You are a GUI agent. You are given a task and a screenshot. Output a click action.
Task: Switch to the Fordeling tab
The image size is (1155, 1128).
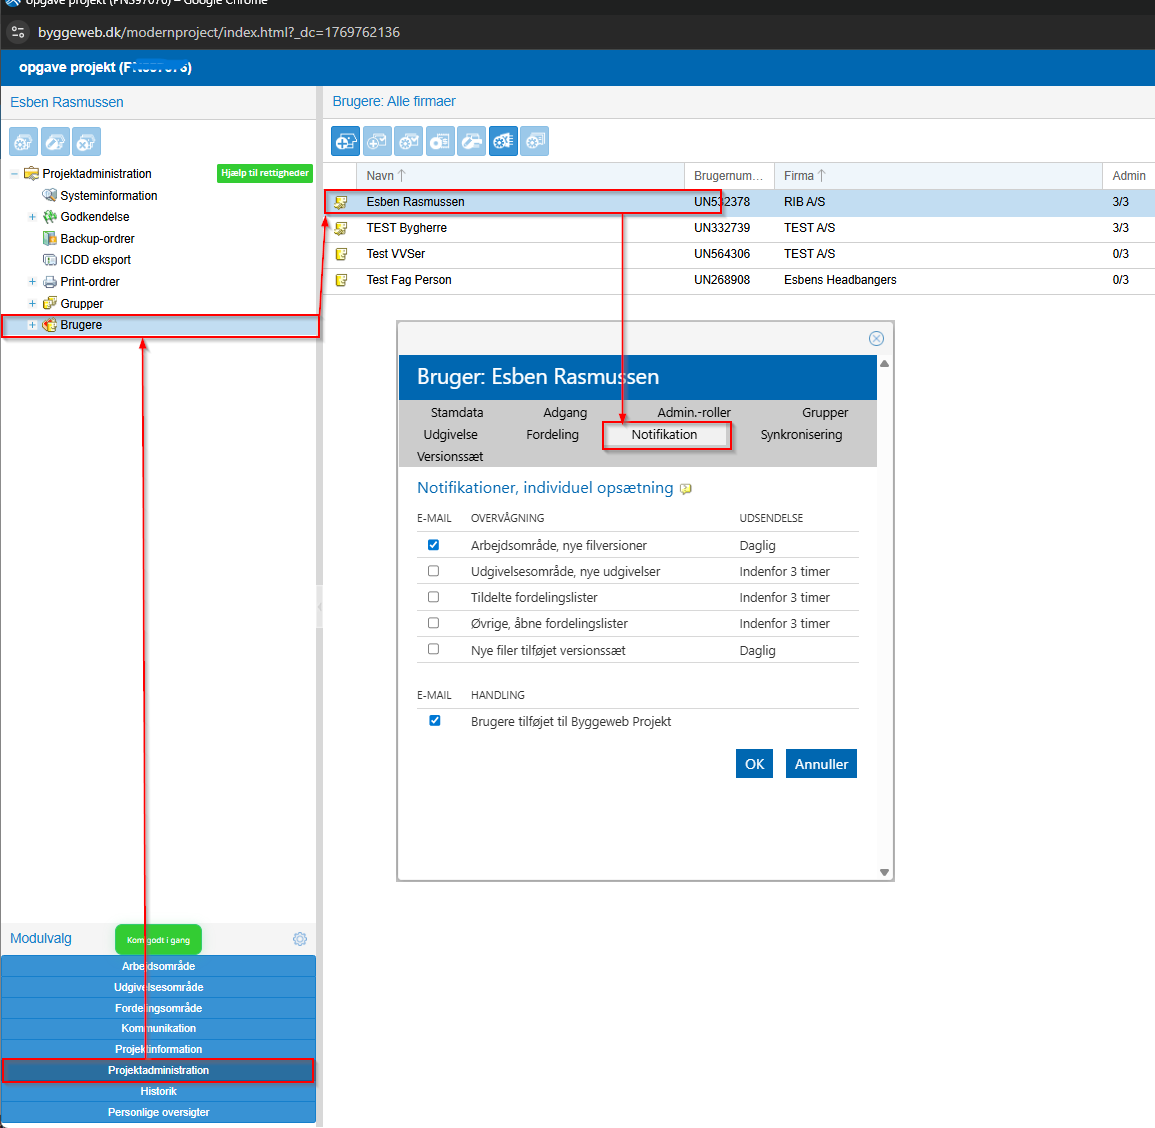(552, 435)
